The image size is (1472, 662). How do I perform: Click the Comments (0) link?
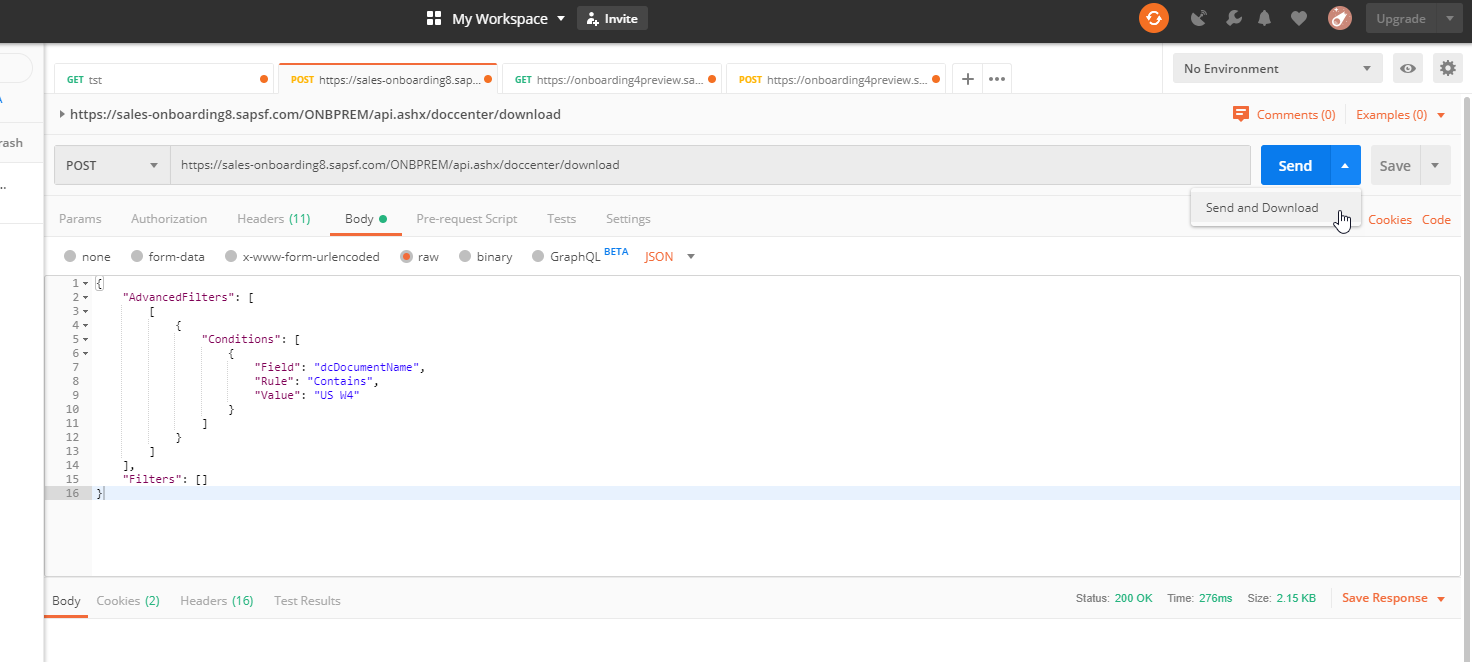point(1296,115)
